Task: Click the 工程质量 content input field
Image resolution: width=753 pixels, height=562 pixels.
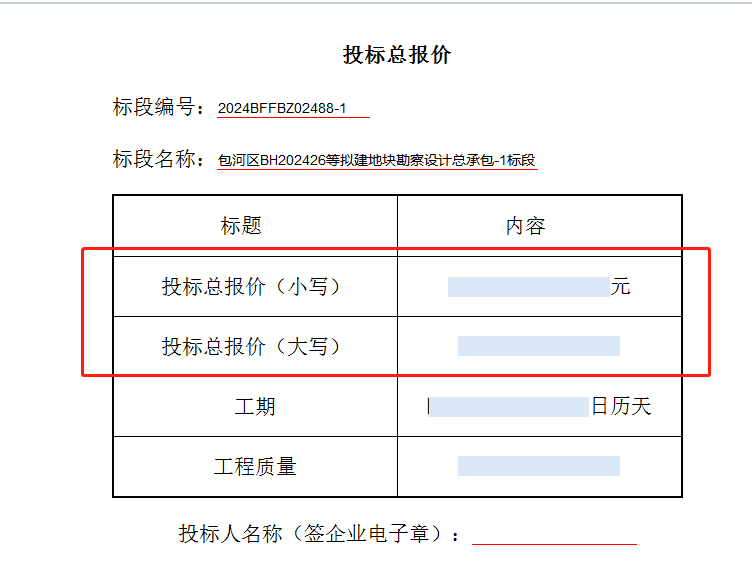Action: click(538, 466)
